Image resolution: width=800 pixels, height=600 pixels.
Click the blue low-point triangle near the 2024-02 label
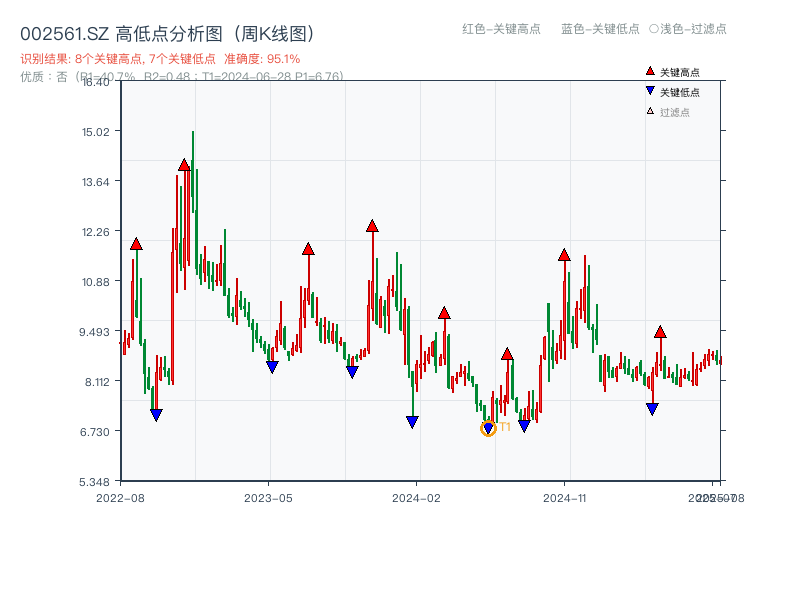click(x=412, y=423)
